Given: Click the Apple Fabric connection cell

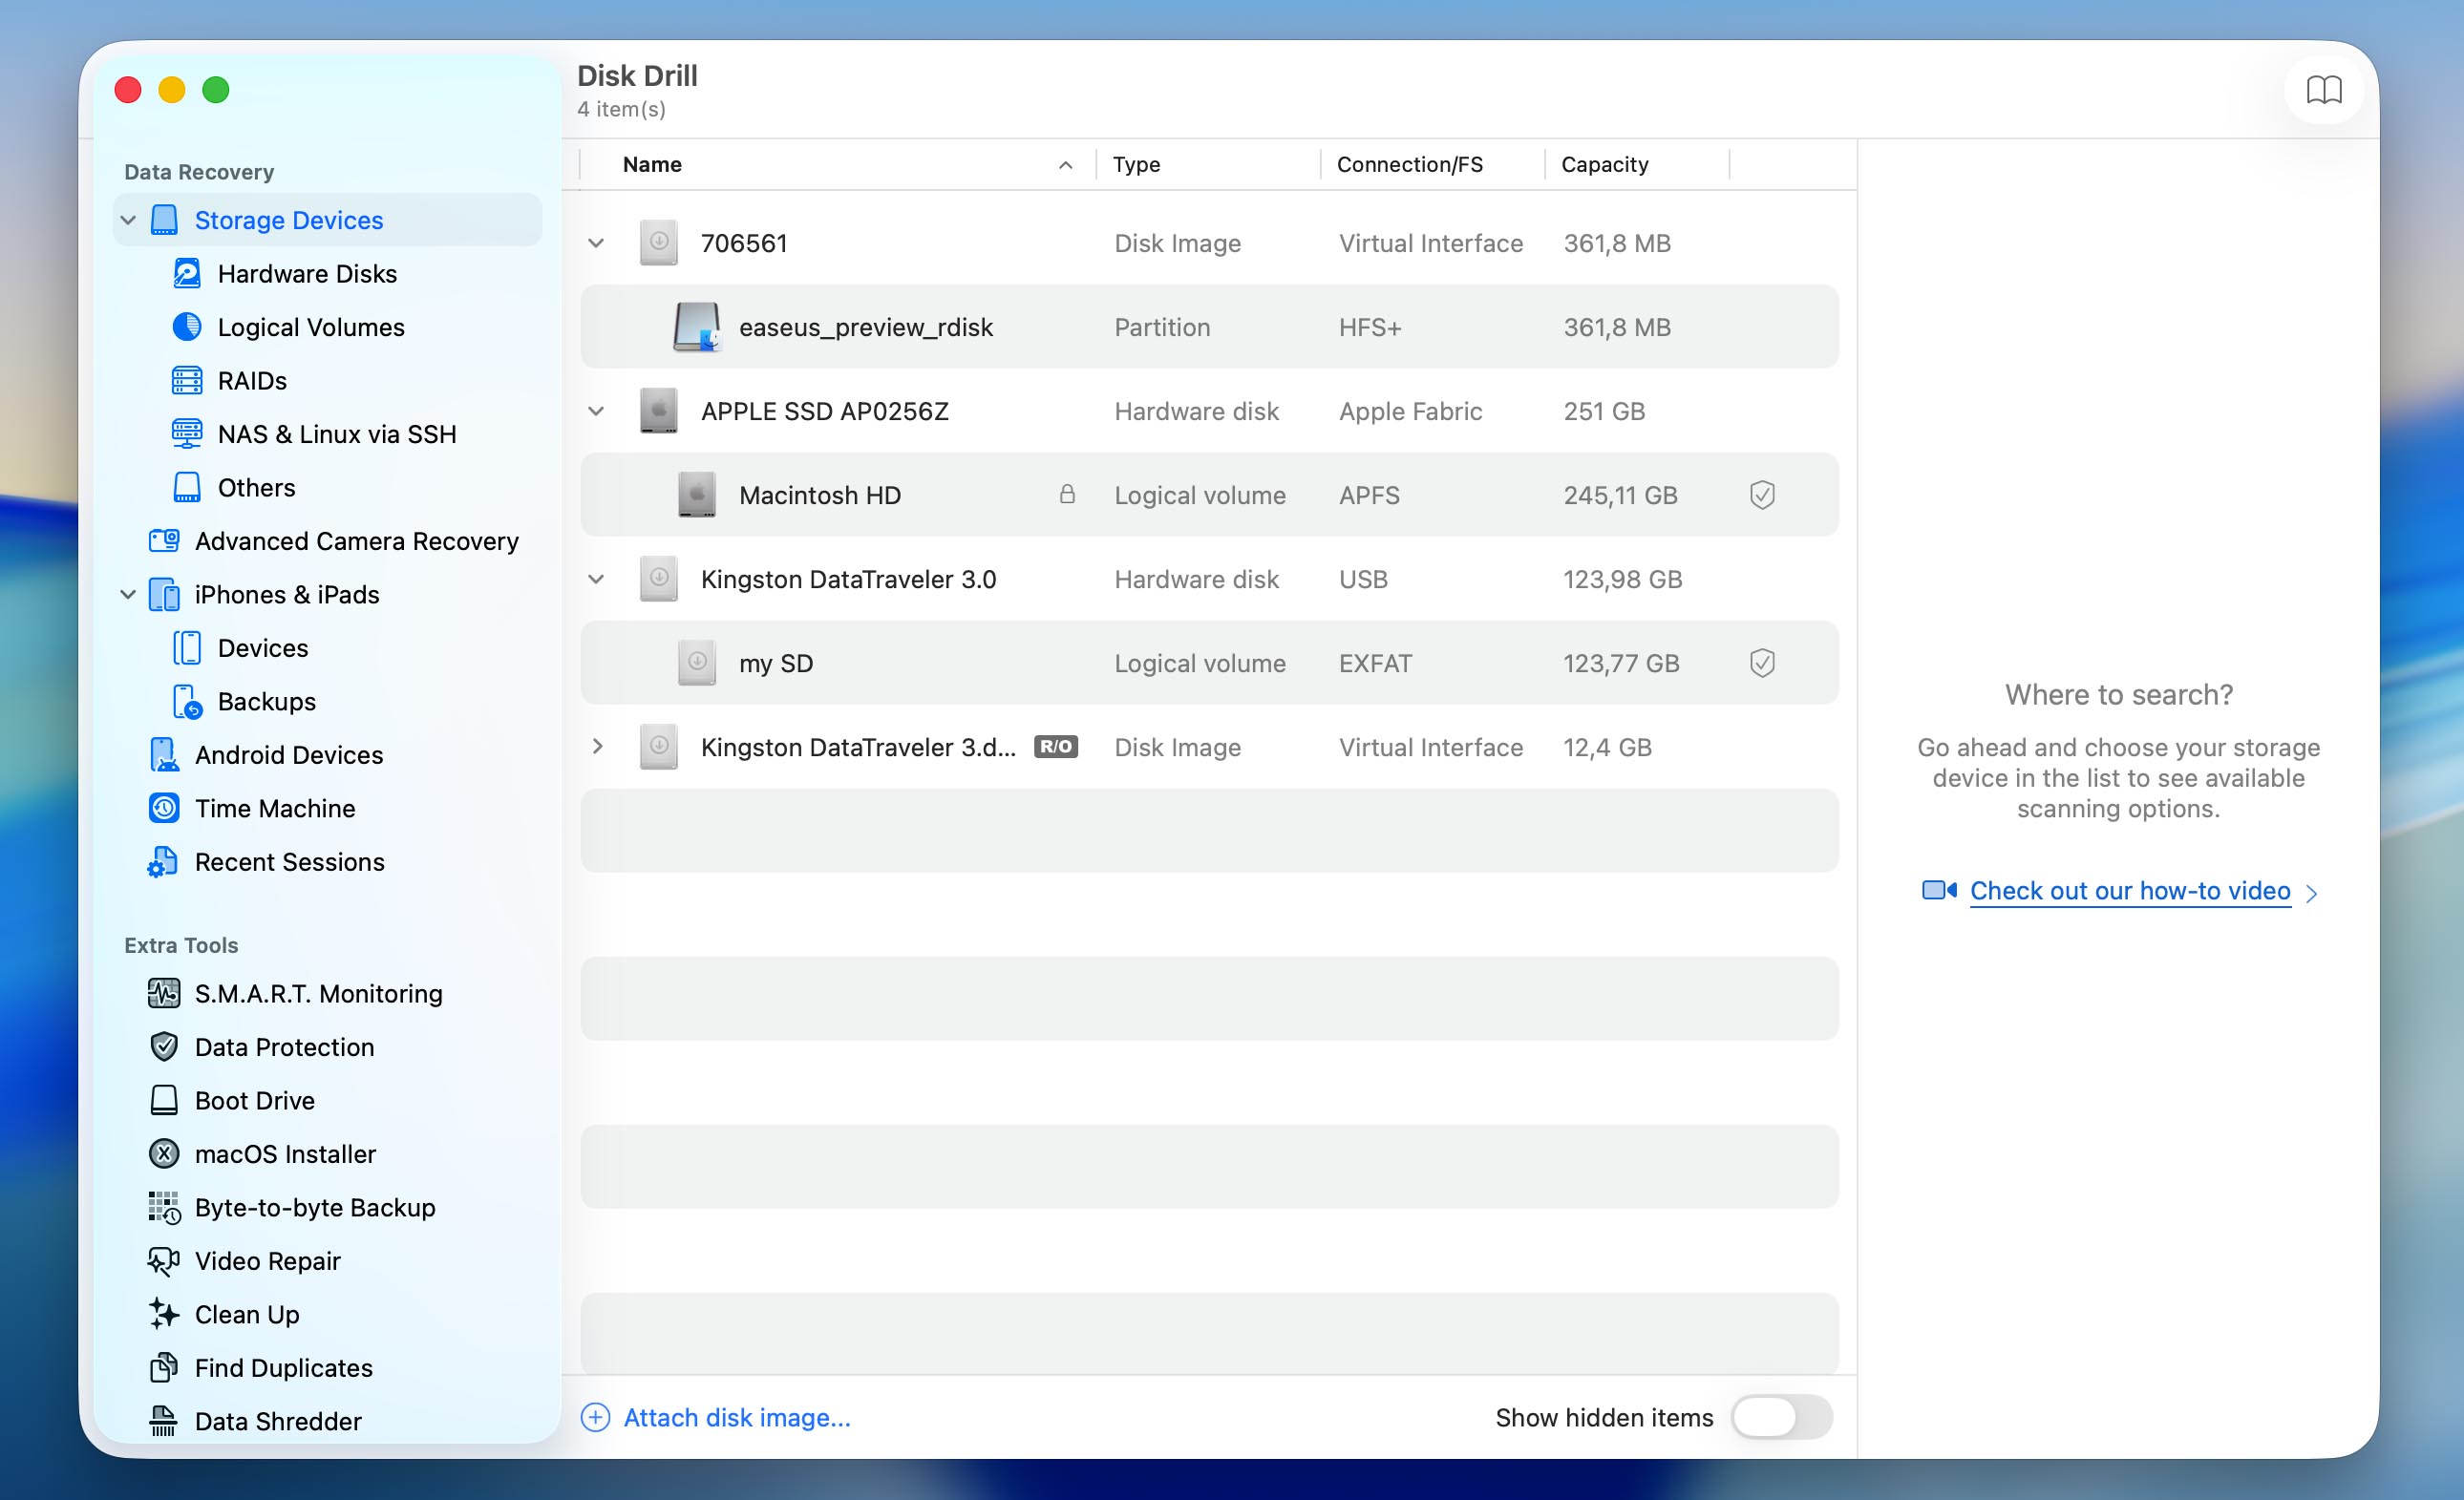Looking at the screenshot, I should [x=1410, y=411].
